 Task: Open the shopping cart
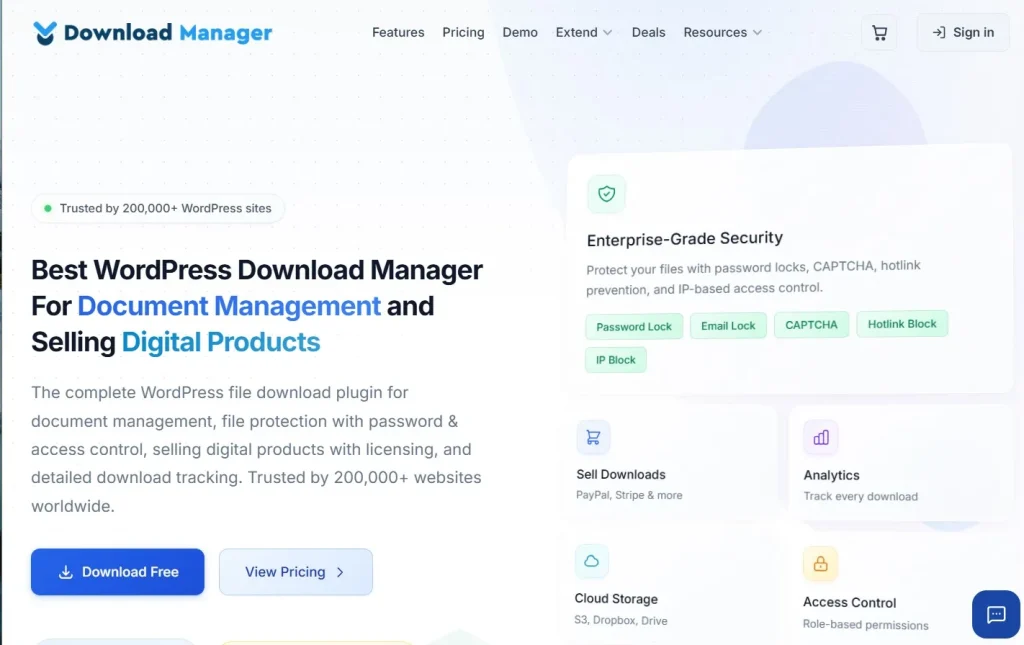point(879,33)
